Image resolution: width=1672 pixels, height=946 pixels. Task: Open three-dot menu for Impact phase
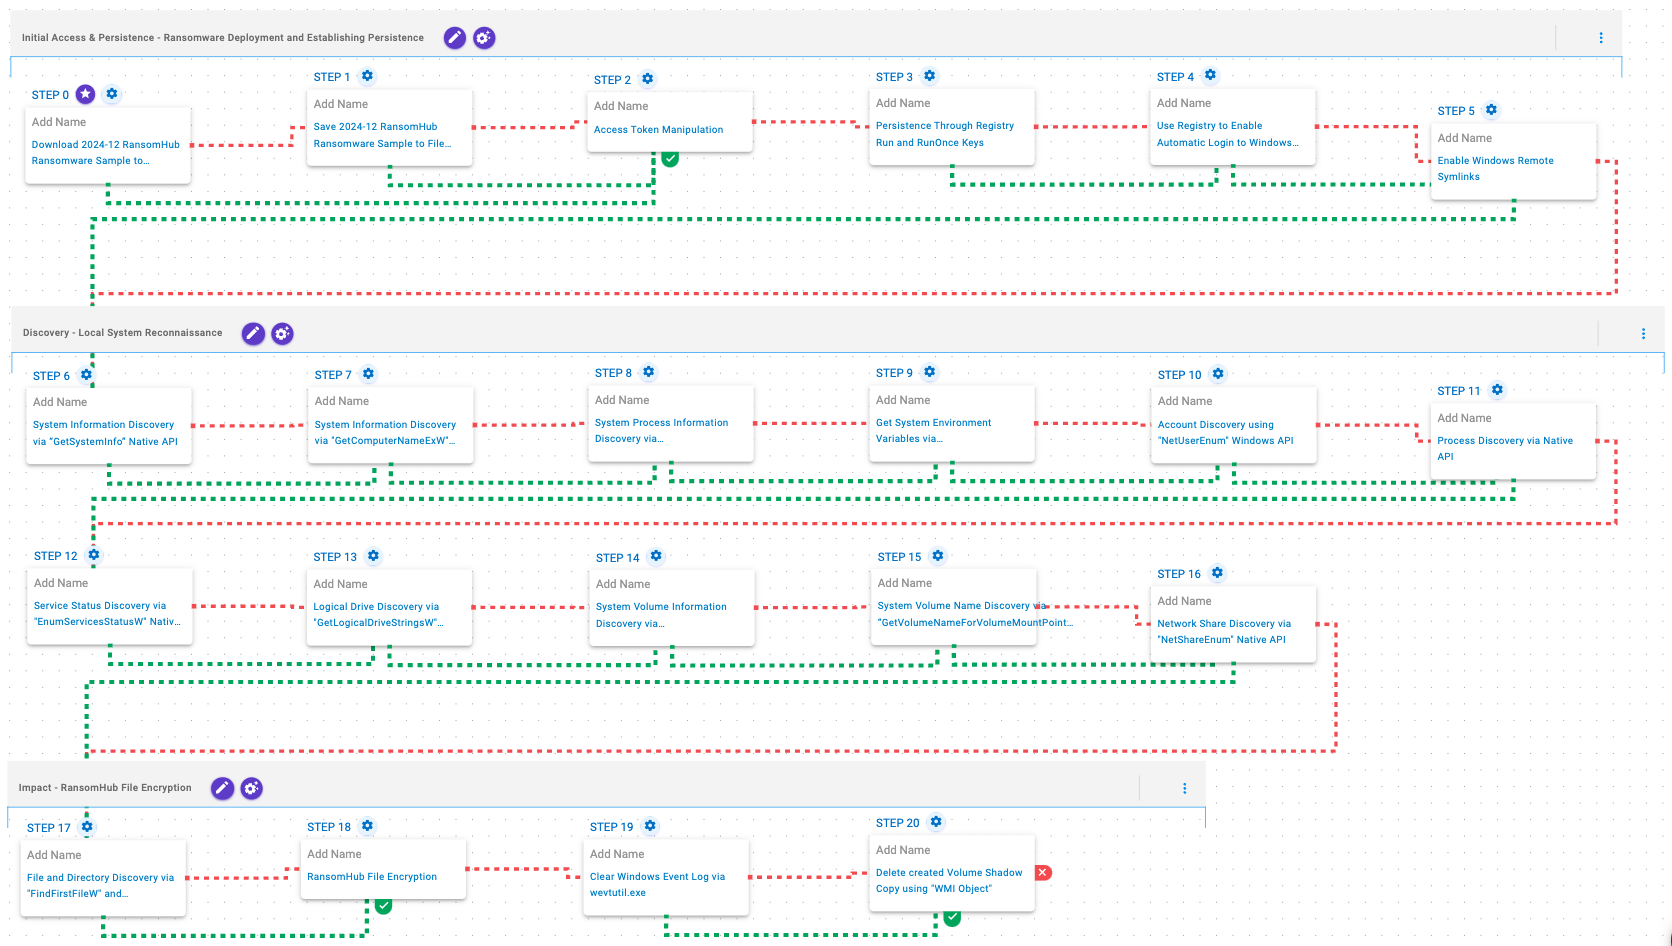(x=1185, y=788)
